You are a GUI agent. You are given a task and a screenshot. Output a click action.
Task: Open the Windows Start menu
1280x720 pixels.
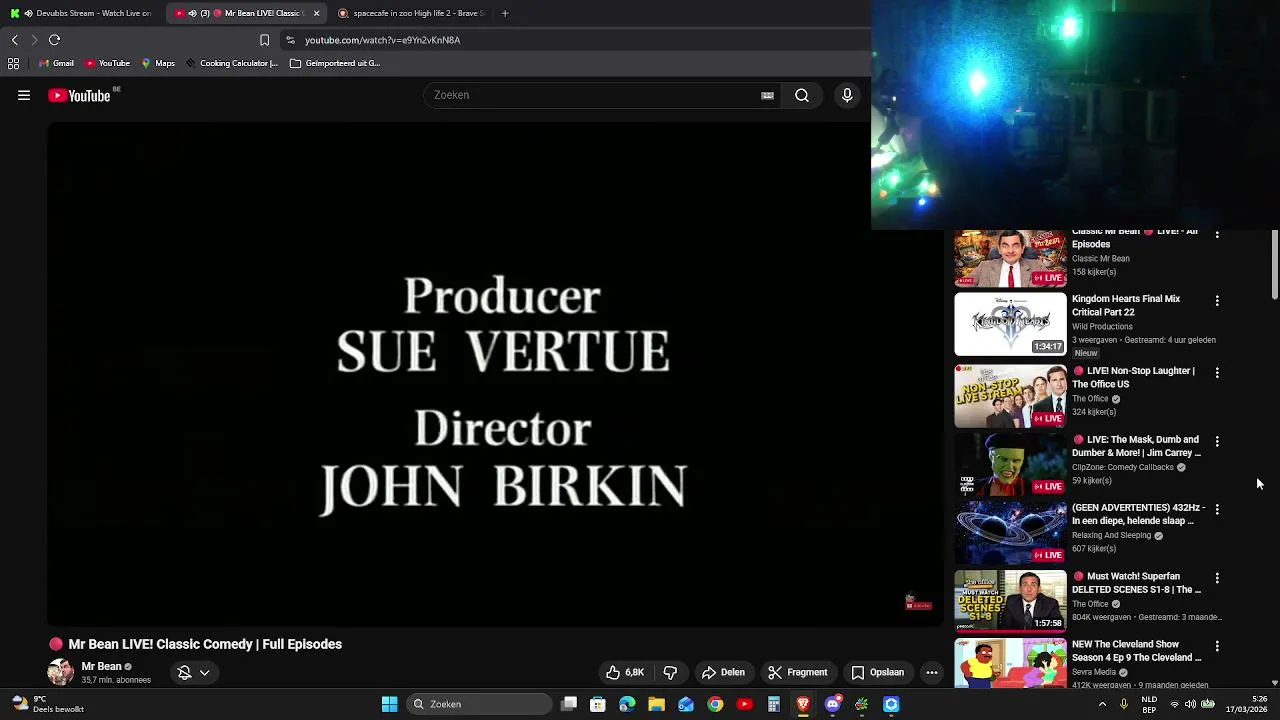coord(389,704)
